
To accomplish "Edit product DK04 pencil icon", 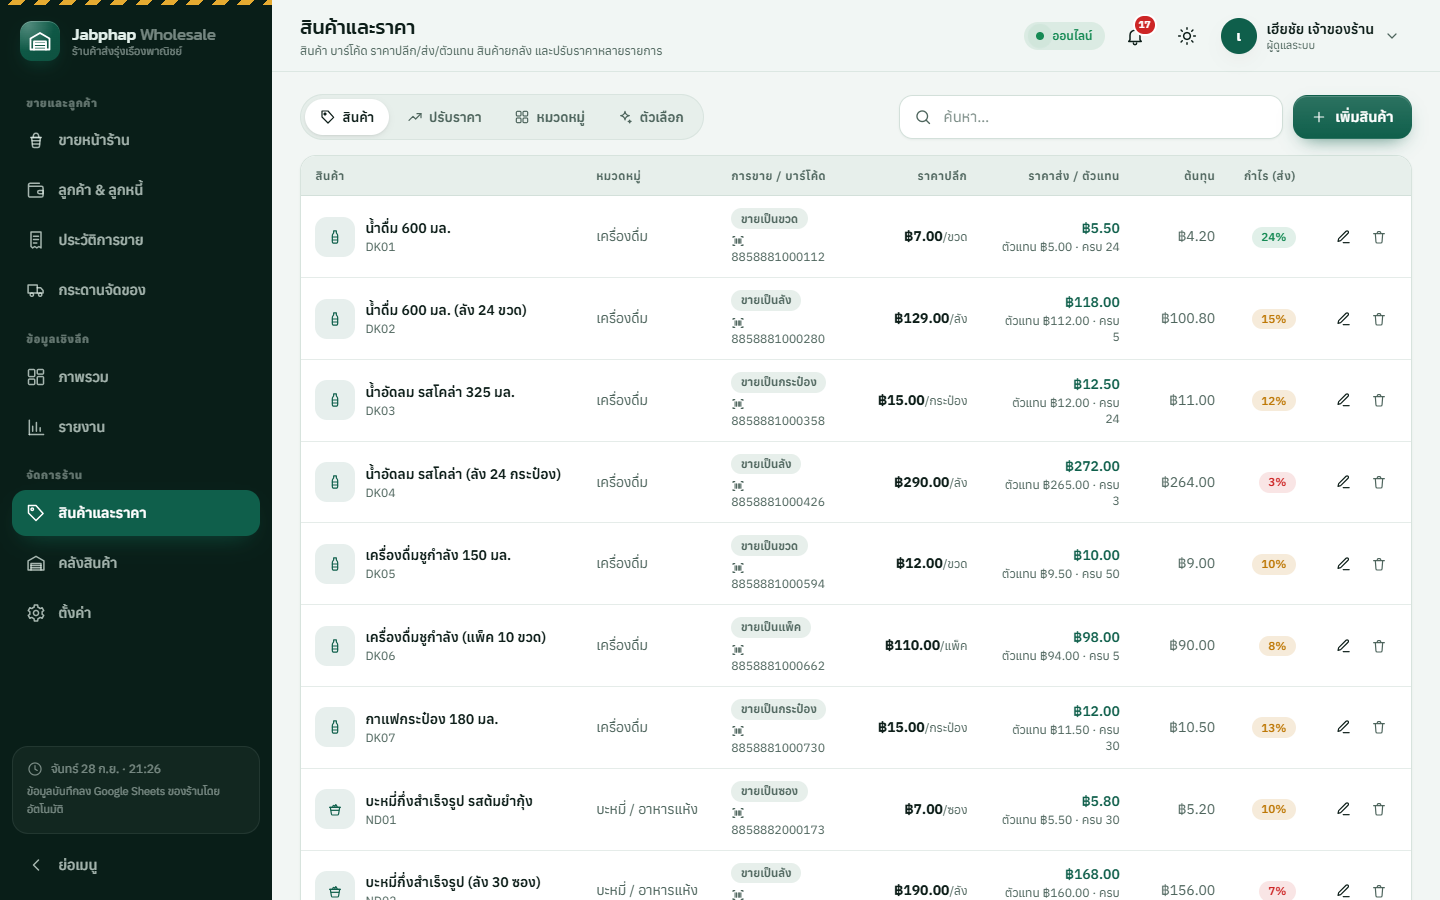I will pyautogui.click(x=1343, y=482).
